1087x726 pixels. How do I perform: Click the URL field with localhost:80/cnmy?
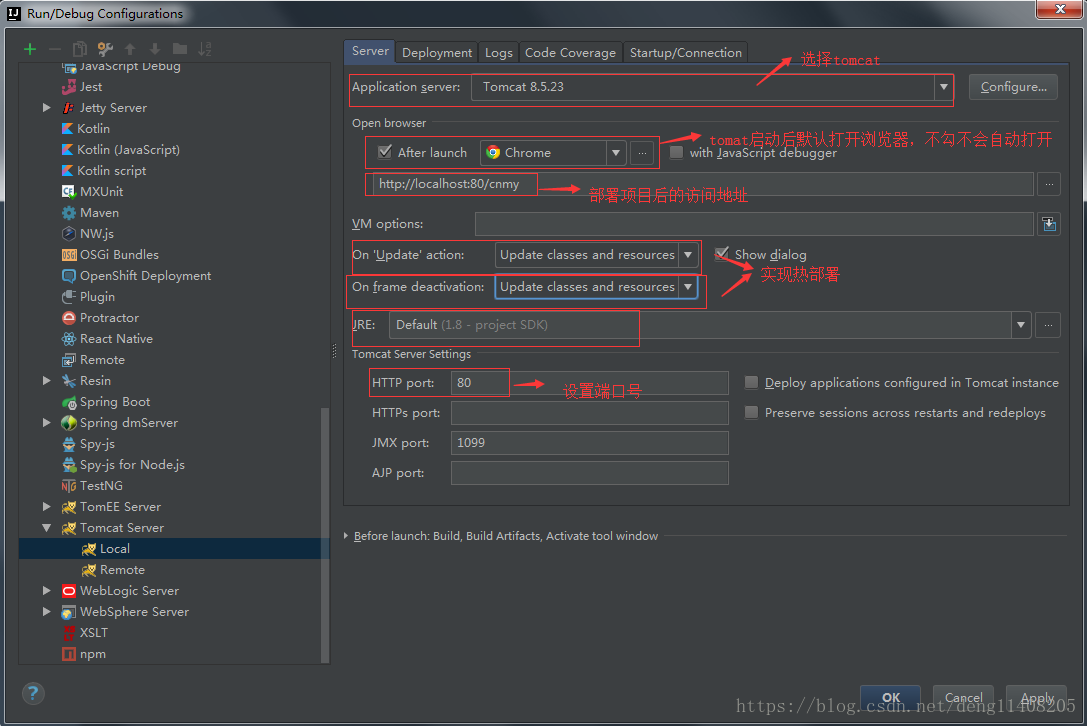point(702,184)
